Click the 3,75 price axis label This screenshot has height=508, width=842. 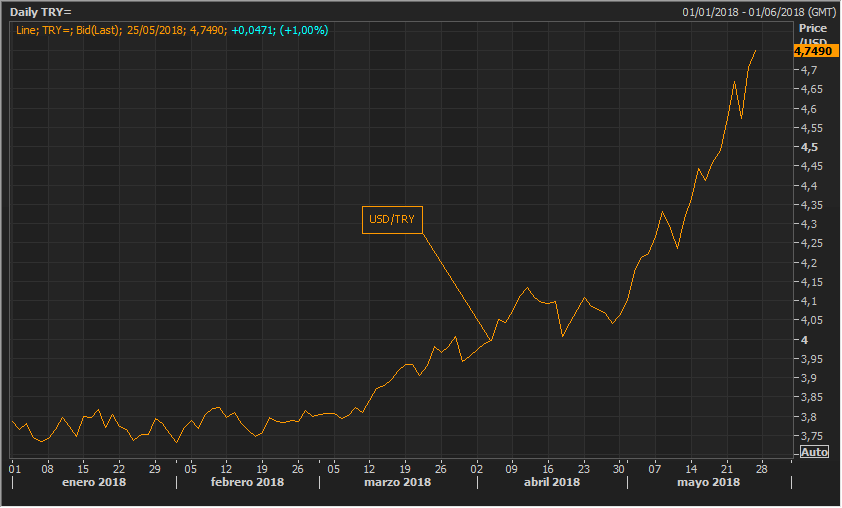(811, 436)
